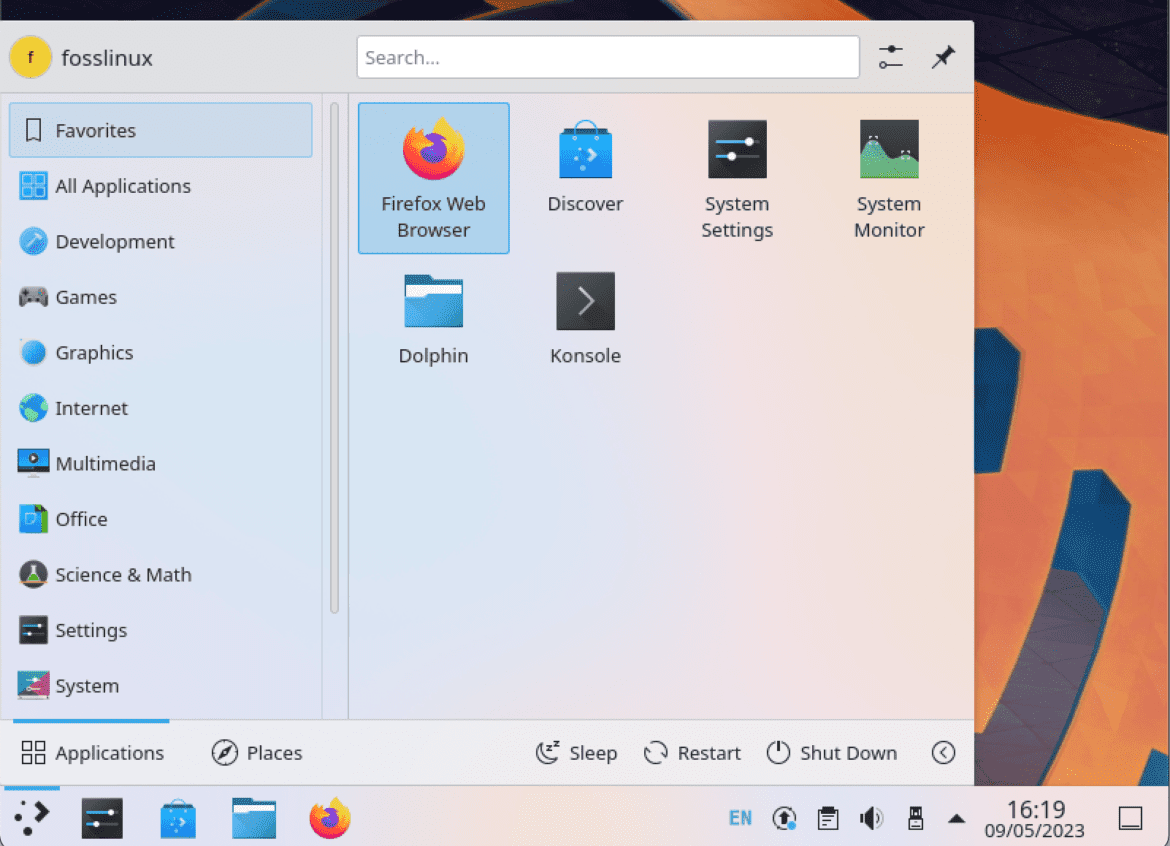Launch the Konsole terminal
The width and height of the screenshot is (1170, 846).
585,316
